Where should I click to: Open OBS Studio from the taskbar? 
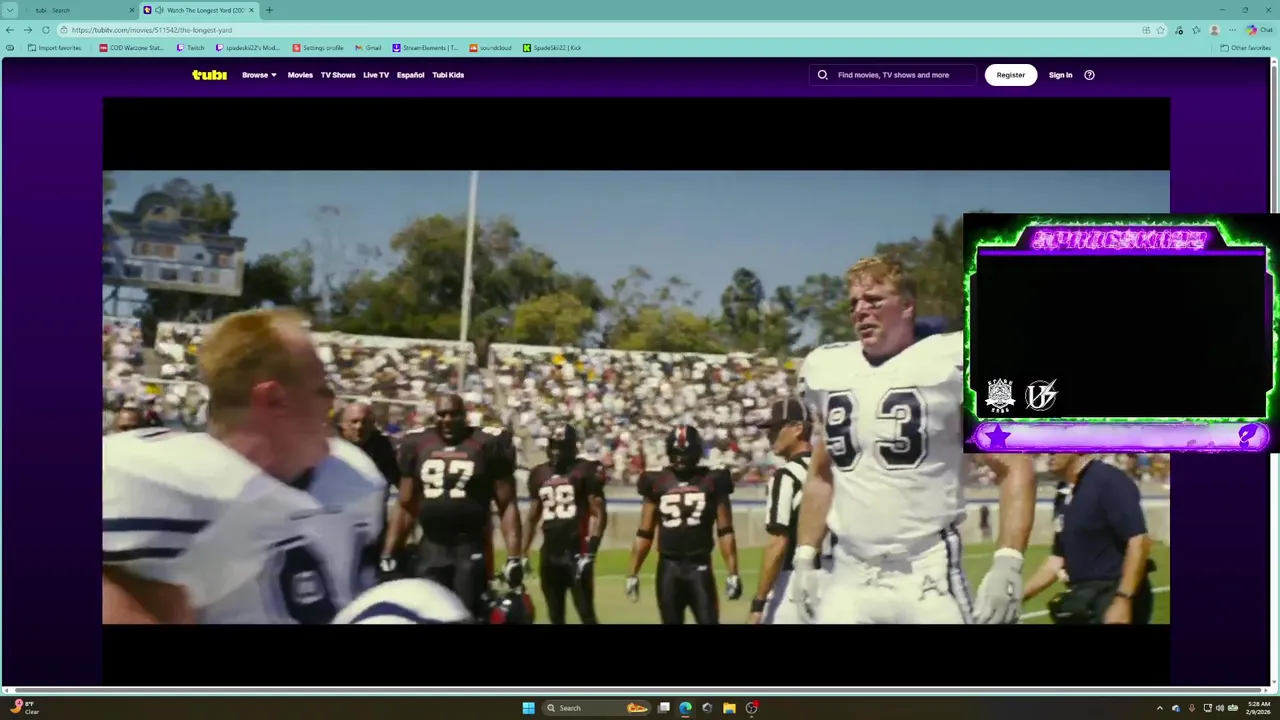pos(751,708)
